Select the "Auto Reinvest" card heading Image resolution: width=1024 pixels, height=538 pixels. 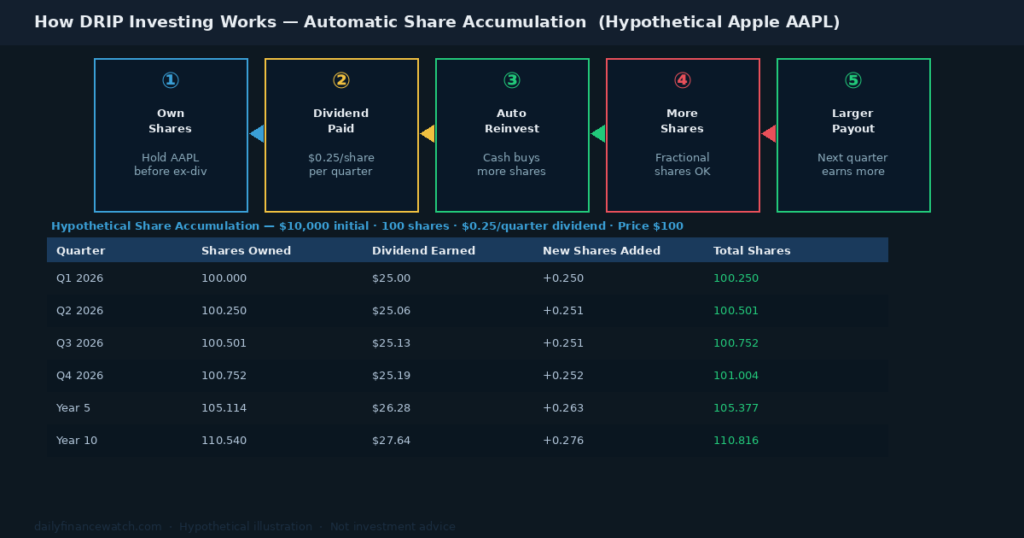tap(512, 121)
